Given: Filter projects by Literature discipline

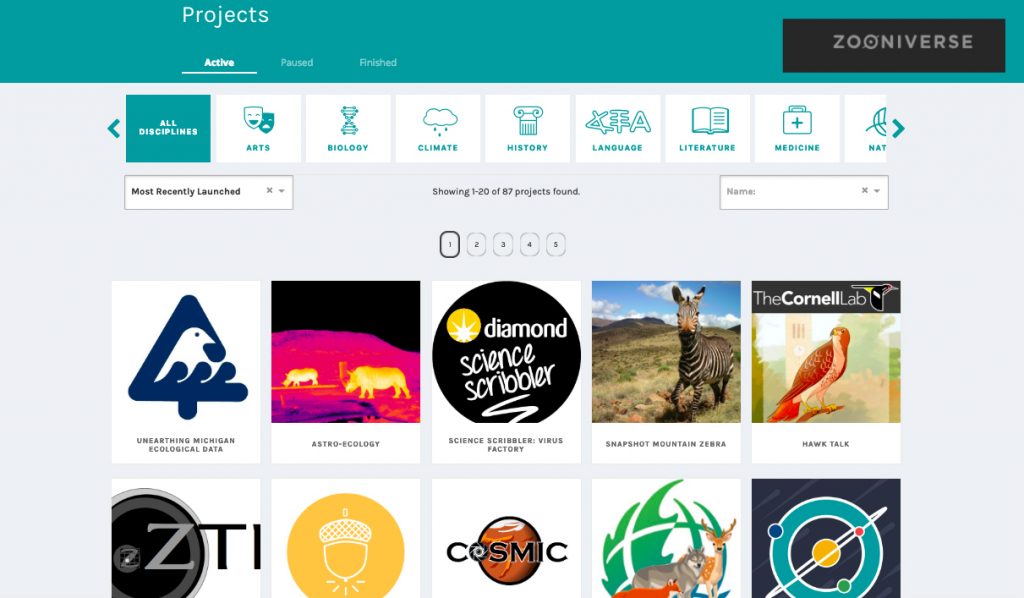Looking at the screenshot, I should point(707,127).
